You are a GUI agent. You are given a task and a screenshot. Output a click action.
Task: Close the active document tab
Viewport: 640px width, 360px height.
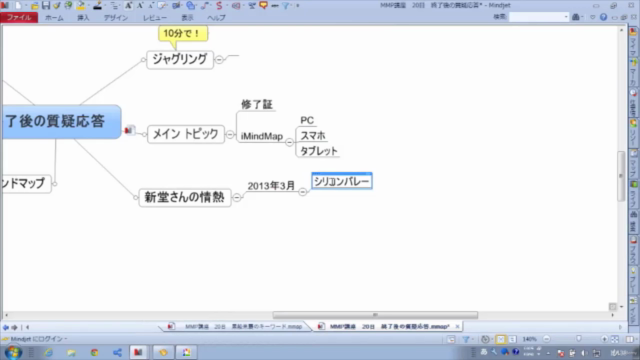[x=457, y=327]
